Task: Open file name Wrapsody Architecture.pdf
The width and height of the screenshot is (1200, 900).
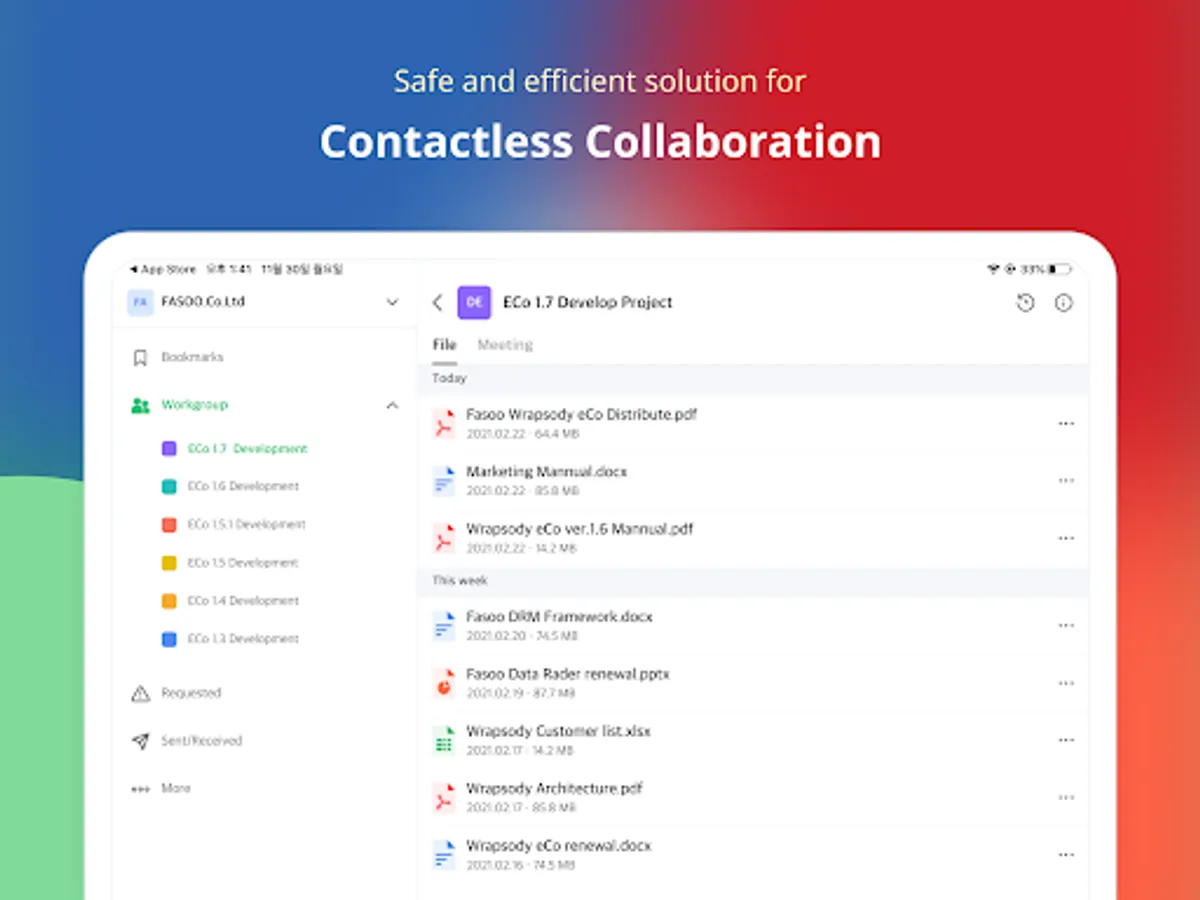Action: coord(554,789)
